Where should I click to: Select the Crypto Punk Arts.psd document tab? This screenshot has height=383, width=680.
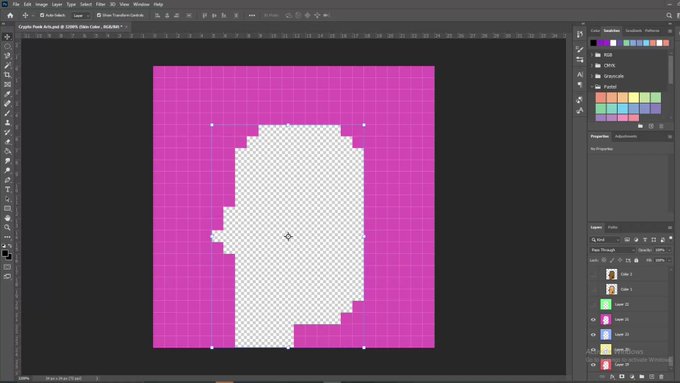[70, 27]
